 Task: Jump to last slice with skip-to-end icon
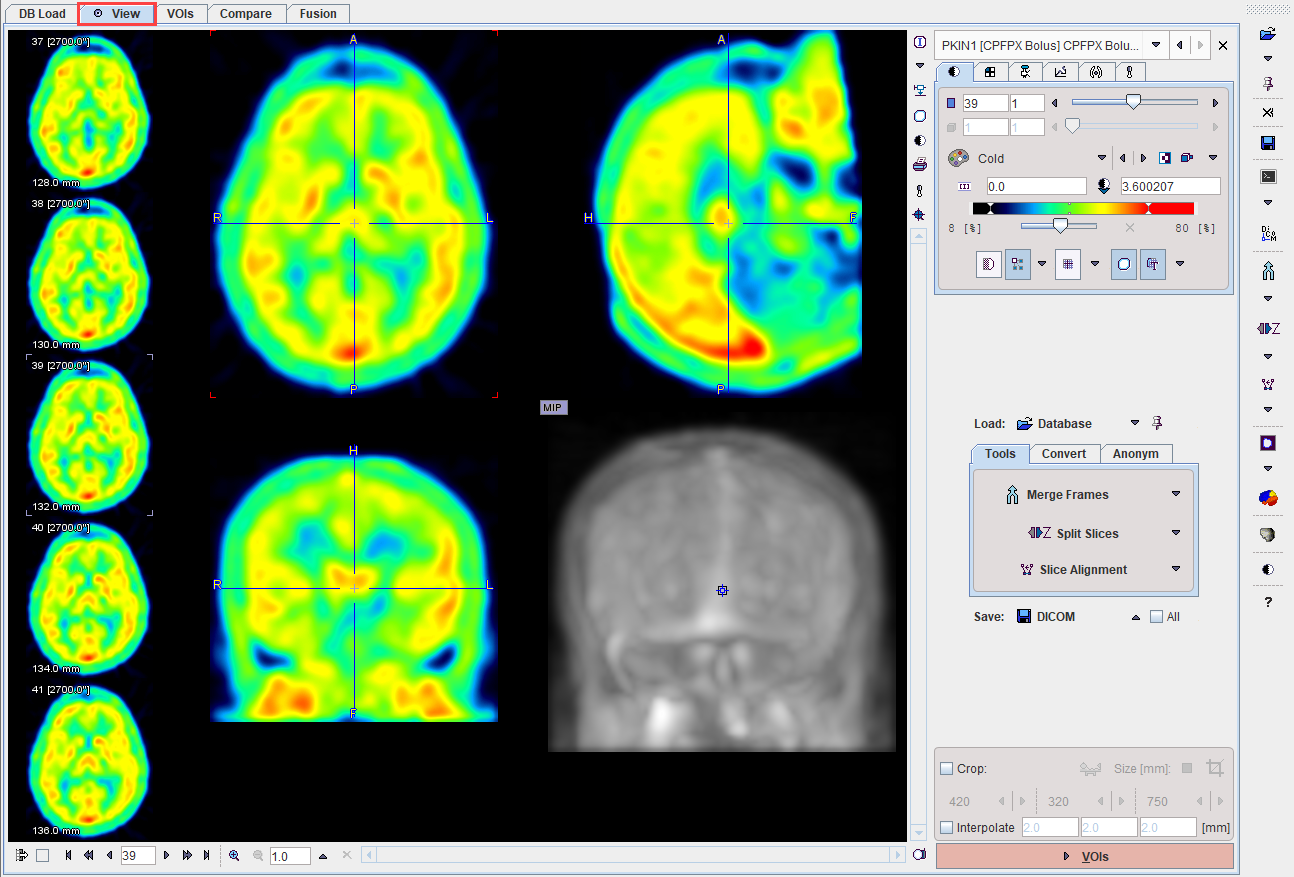(207, 856)
